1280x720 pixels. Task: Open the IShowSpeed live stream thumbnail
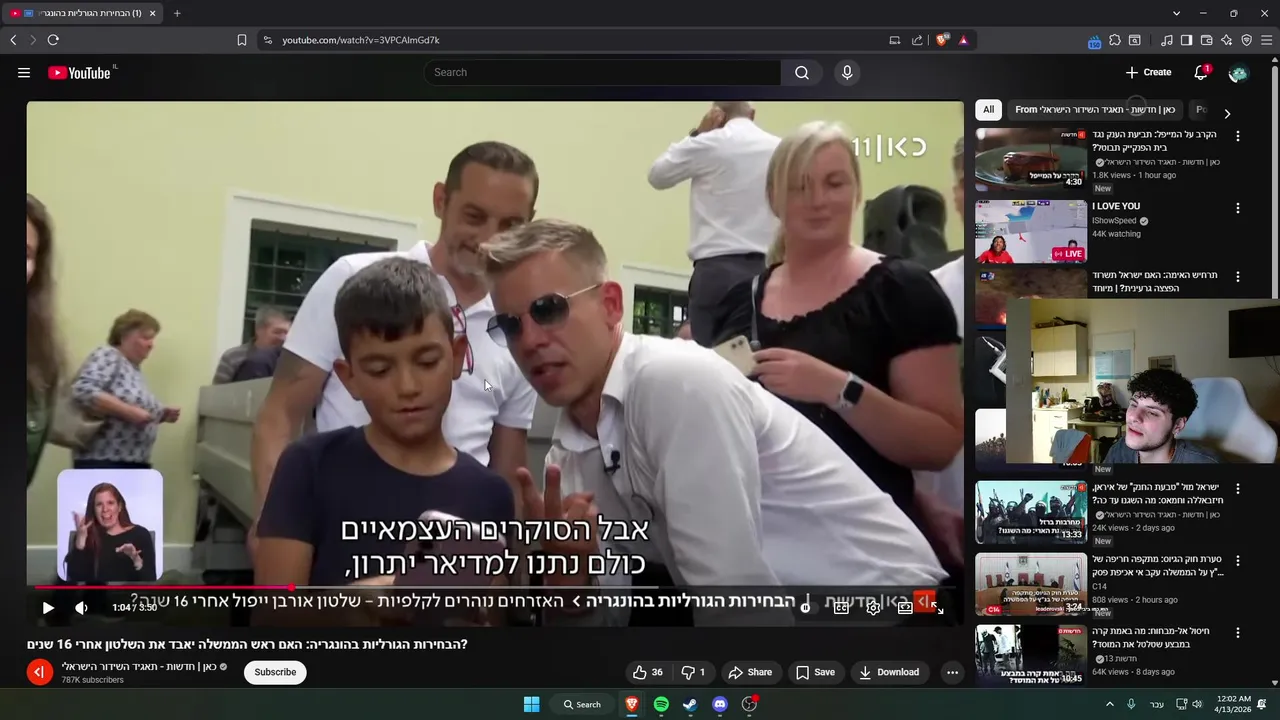(1031, 231)
